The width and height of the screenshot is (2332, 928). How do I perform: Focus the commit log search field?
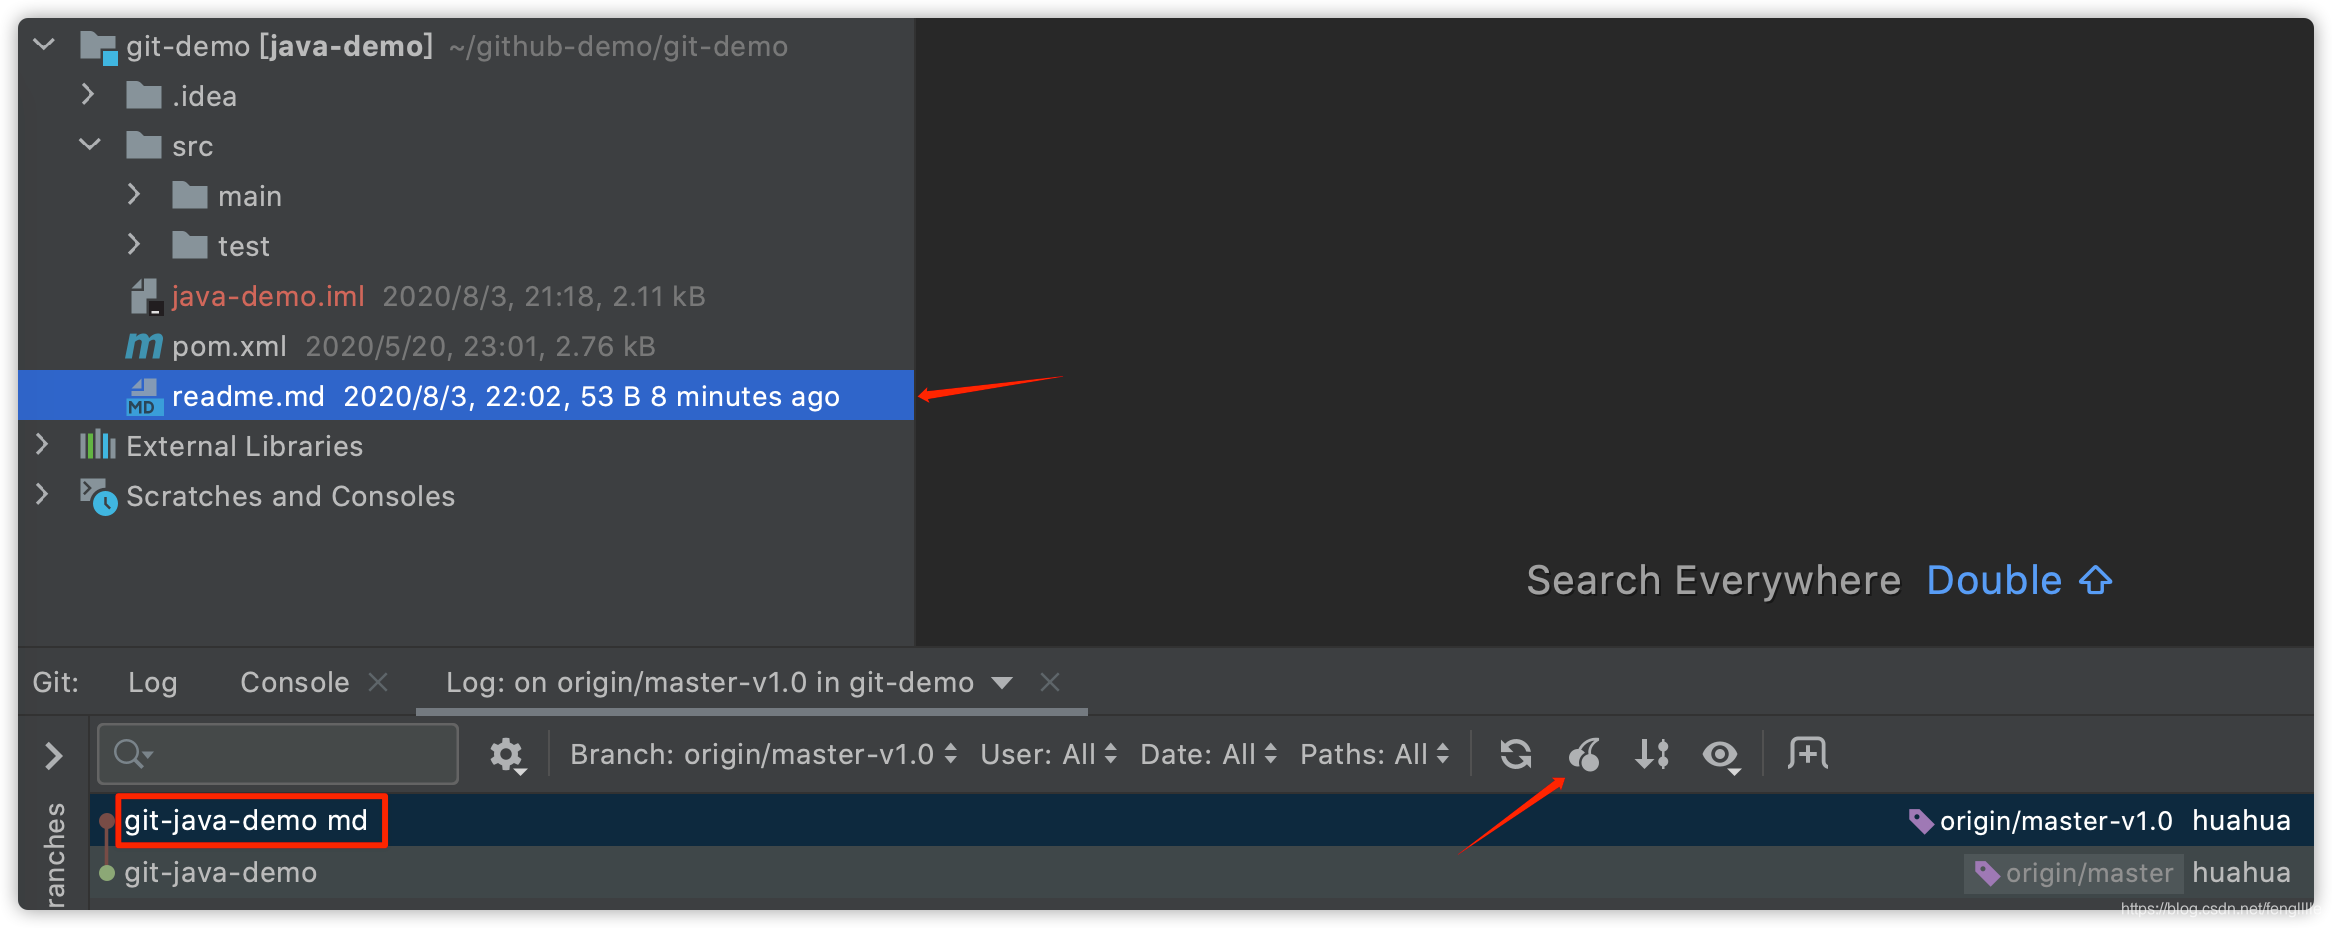278,754
